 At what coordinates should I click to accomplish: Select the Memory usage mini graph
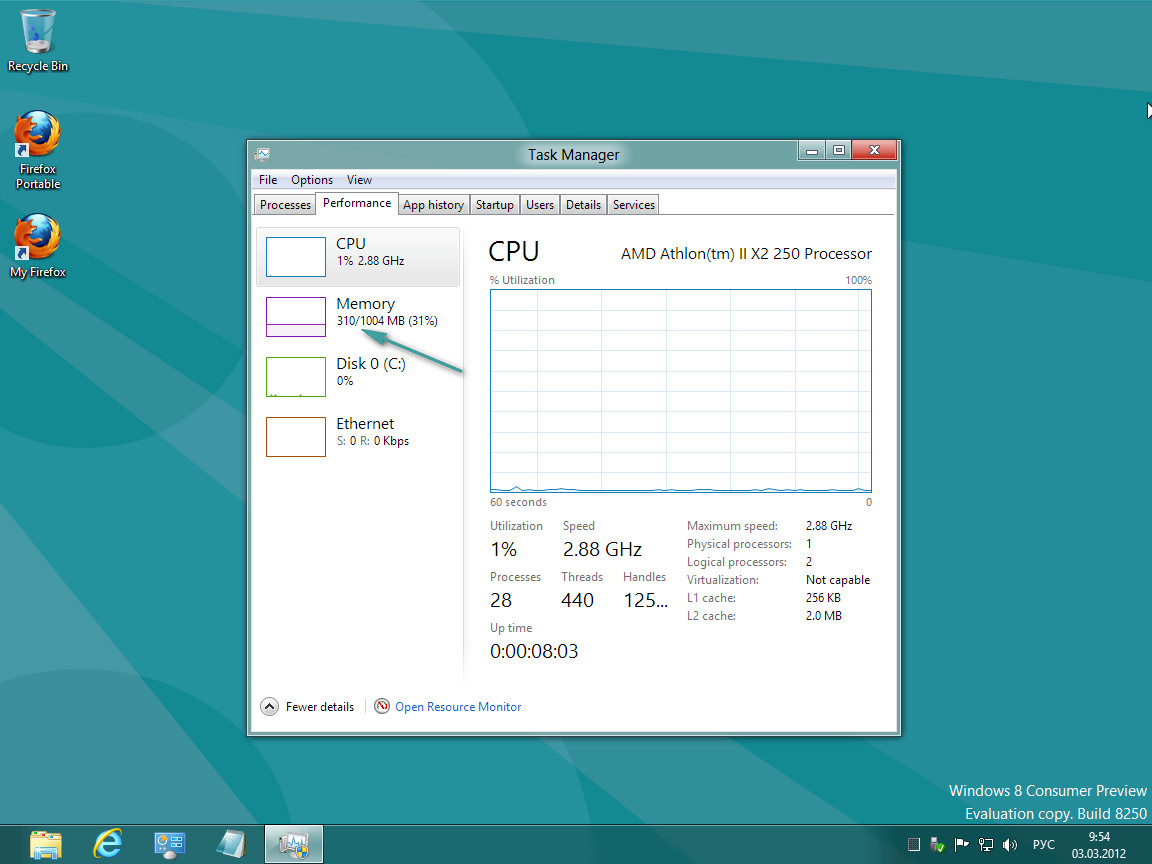click(295, 317)
